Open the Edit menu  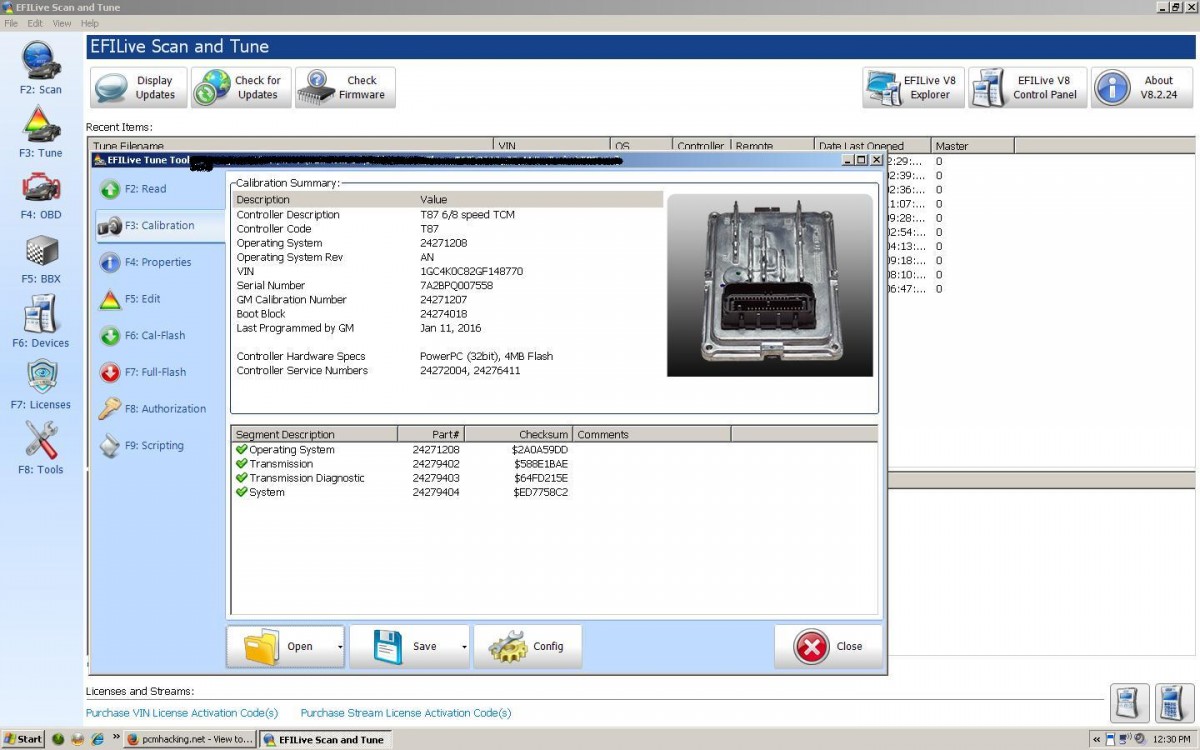[x=35, y=23]
